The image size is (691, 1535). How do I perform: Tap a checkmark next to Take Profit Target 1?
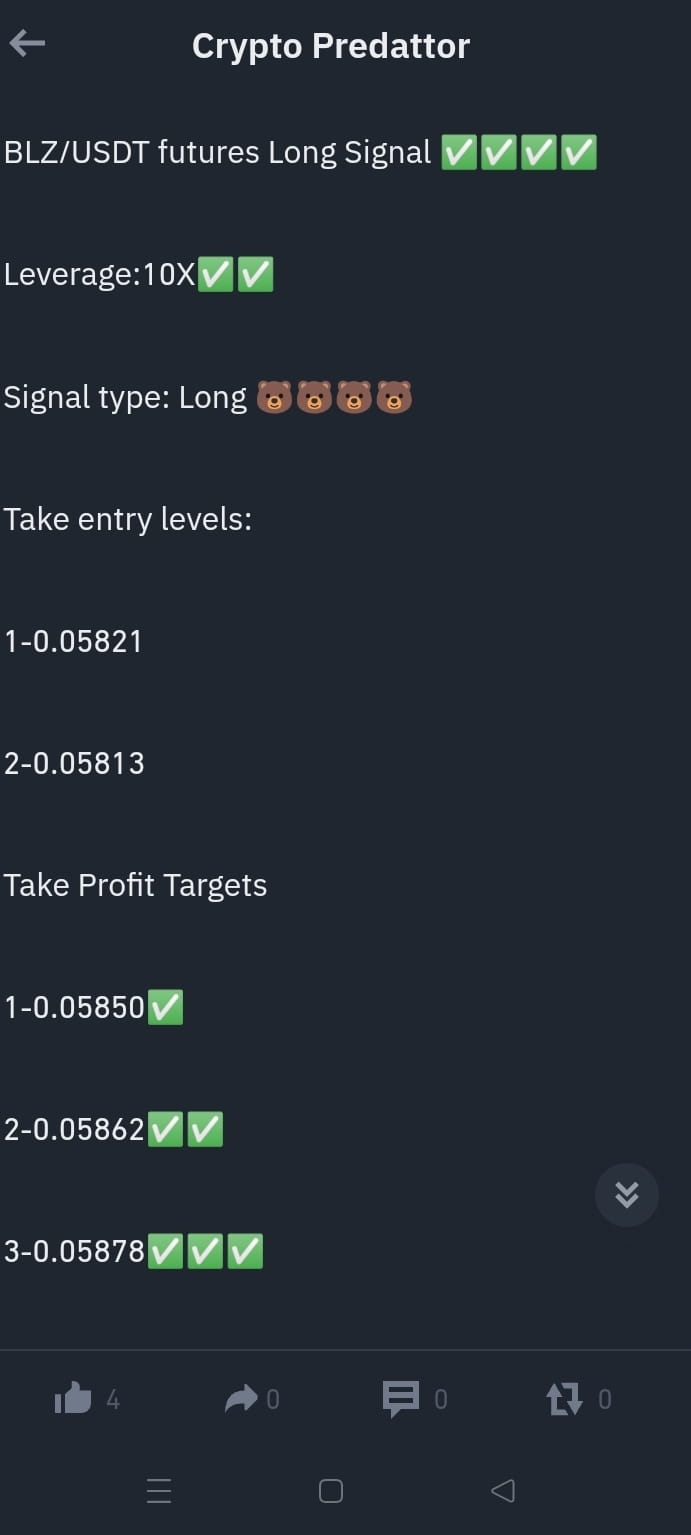(167, 1006)
